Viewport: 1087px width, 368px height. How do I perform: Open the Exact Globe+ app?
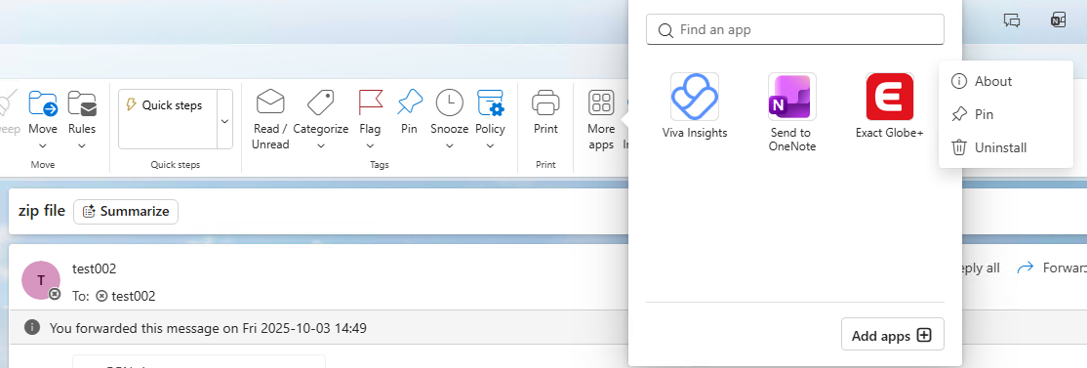(889, 97)
